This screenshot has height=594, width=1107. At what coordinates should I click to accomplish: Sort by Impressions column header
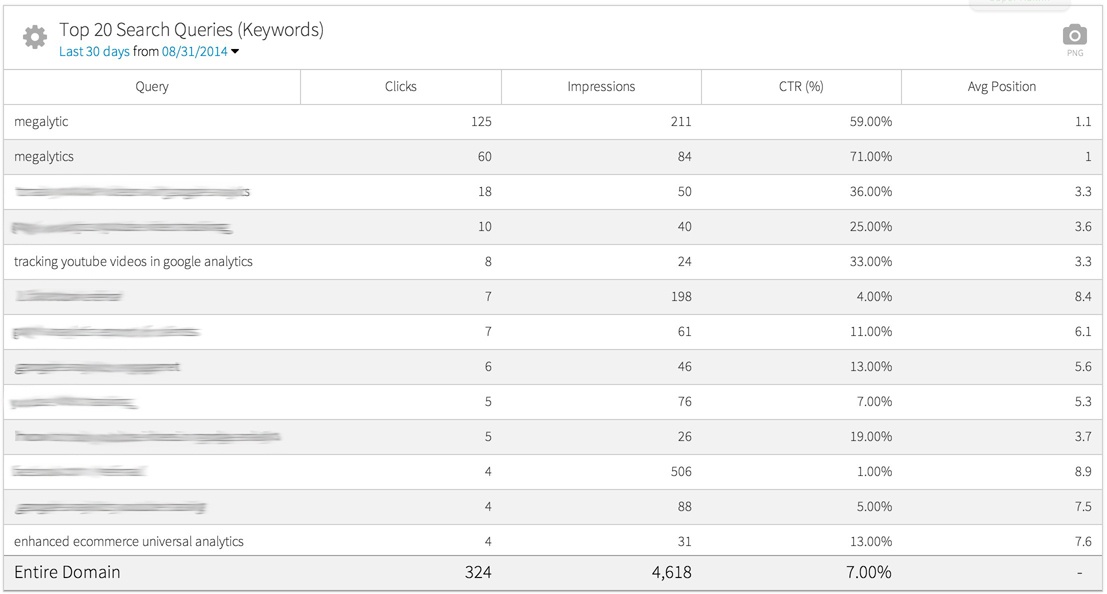click(601, 87)
